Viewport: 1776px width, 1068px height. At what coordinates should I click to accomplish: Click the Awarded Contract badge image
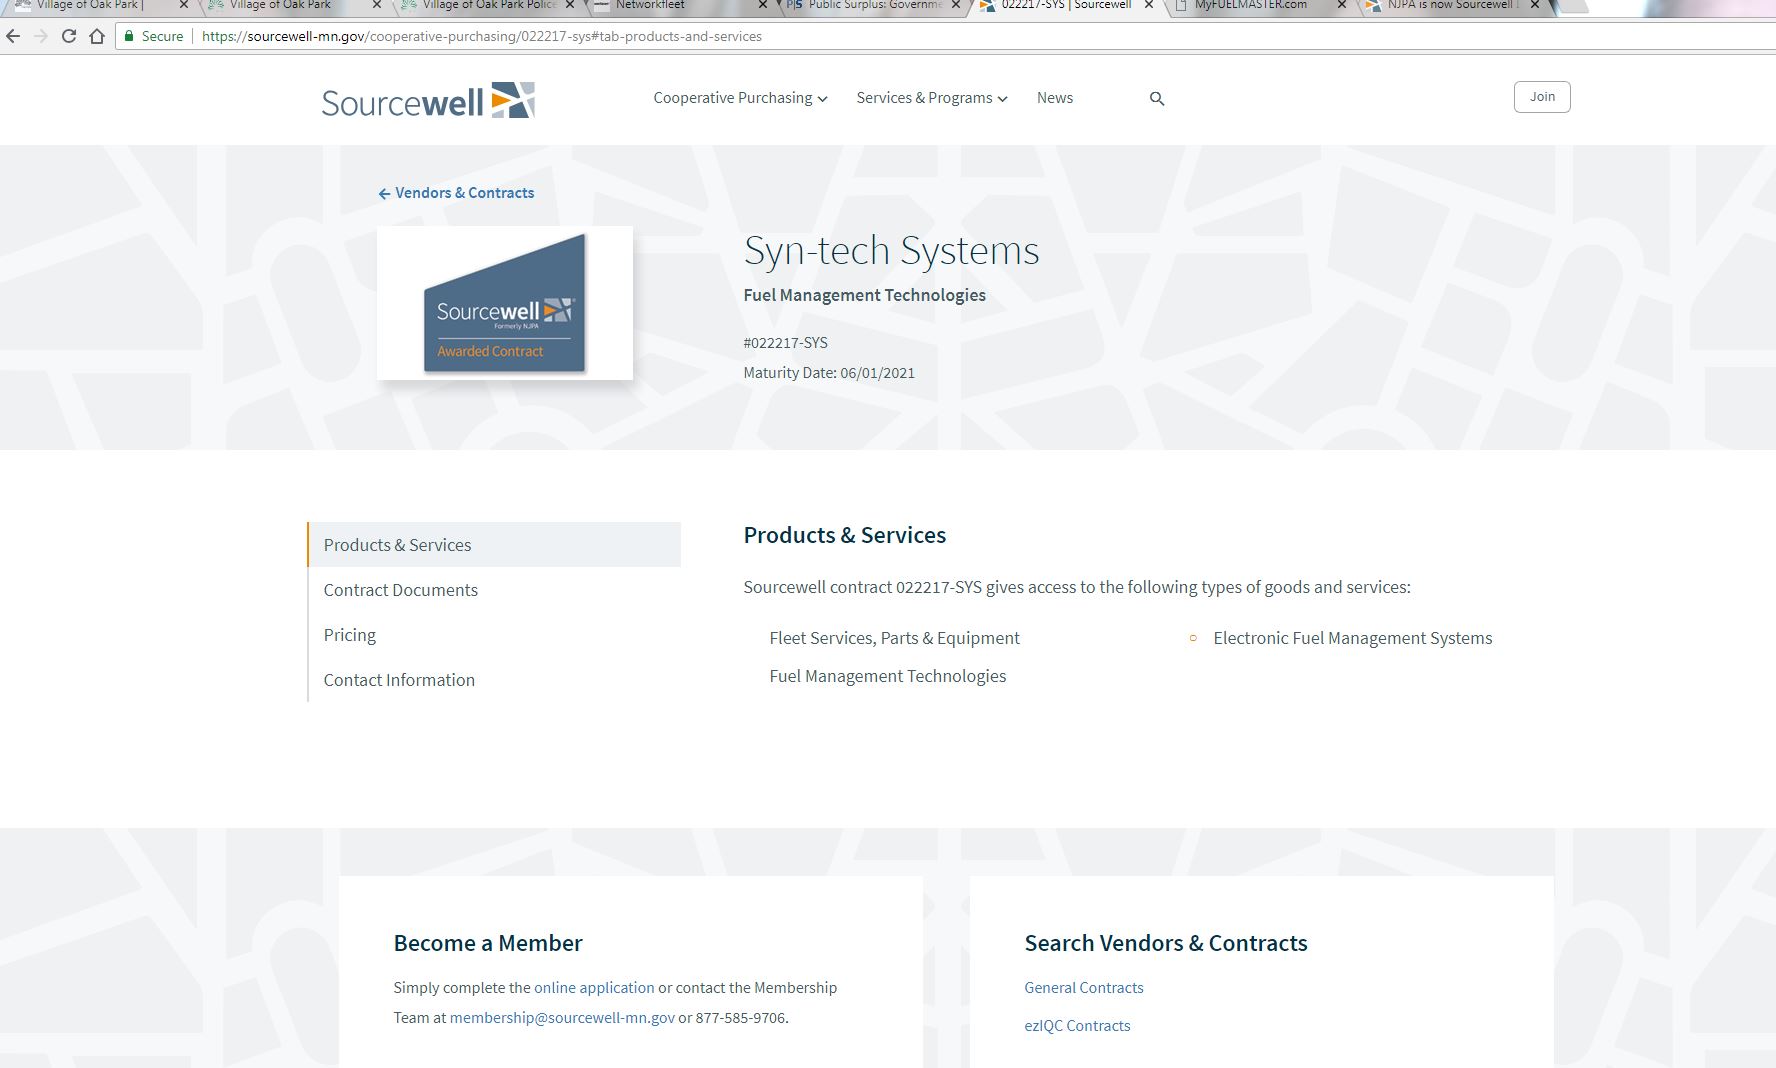[x=504, y=303]
